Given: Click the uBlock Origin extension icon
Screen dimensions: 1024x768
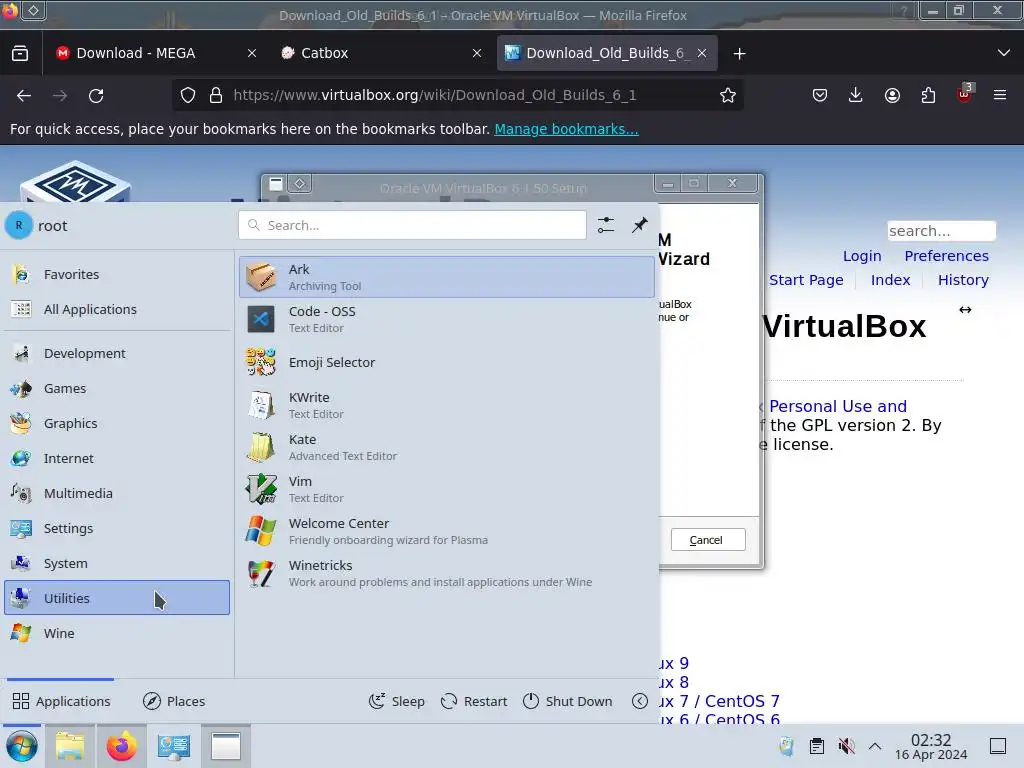Looking at the screenshot, I should (x=965, y=94).
